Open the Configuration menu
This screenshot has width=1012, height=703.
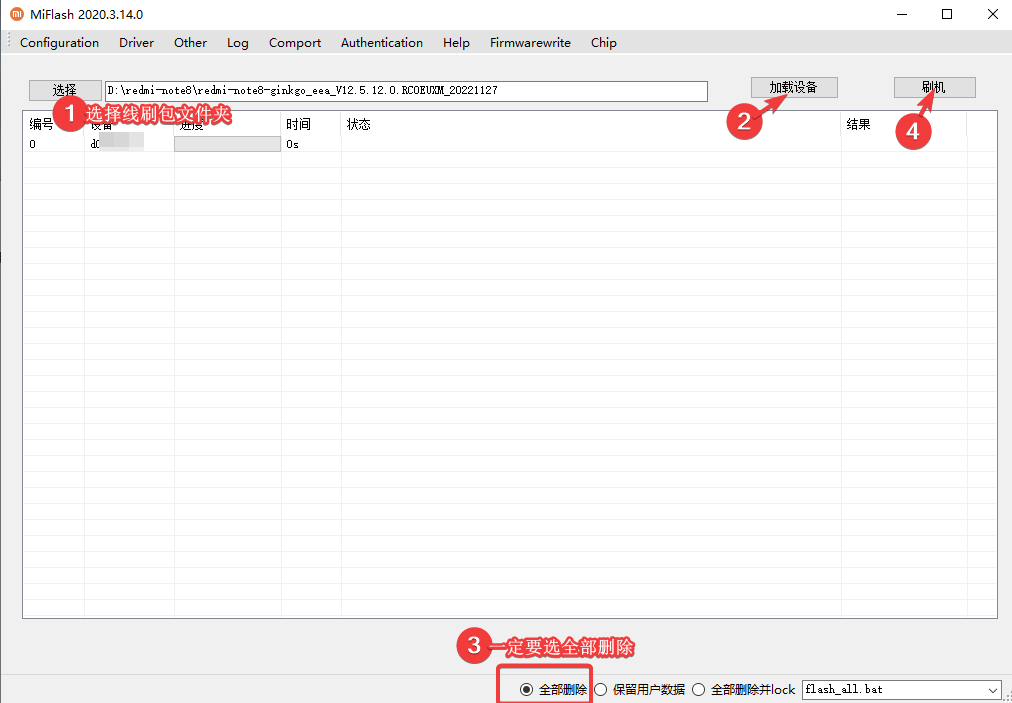(59, 43)
